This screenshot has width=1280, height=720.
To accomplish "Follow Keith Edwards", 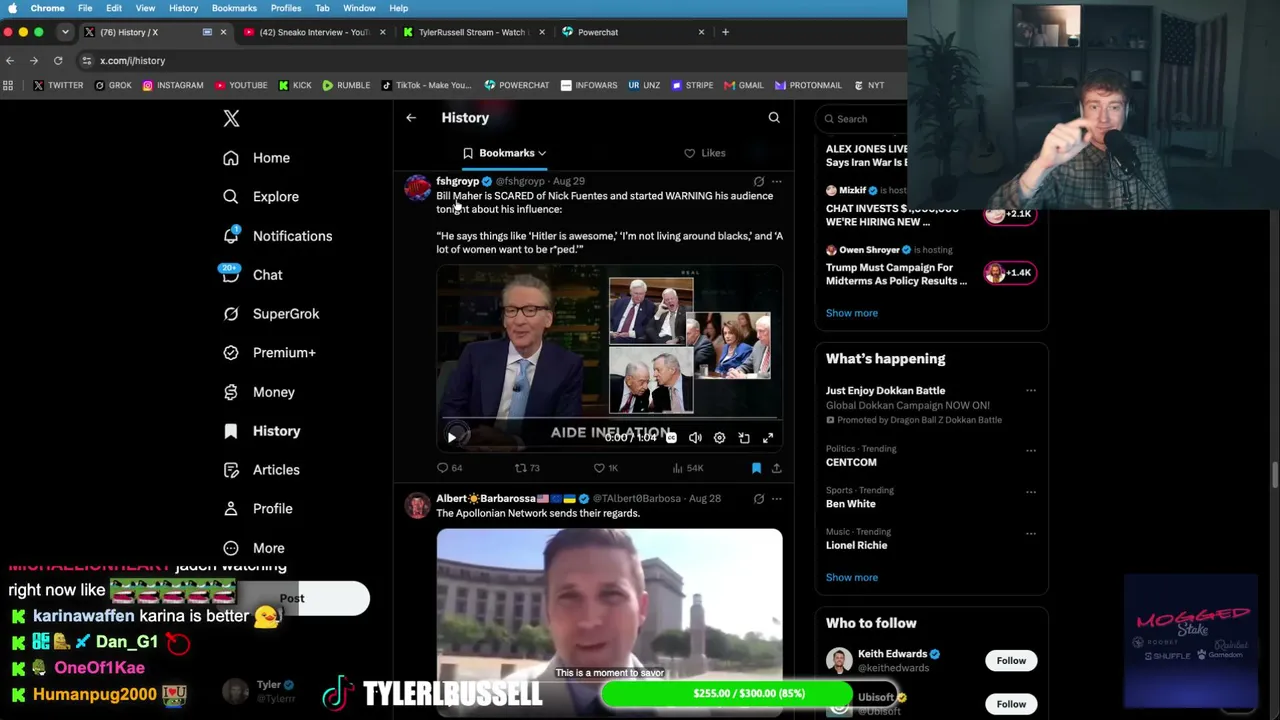I will 1011,661.
